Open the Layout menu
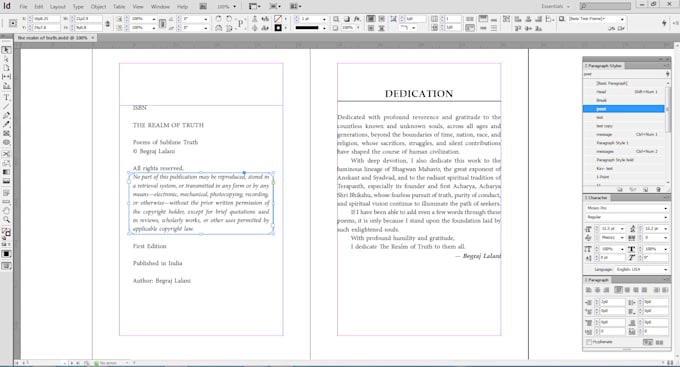Image resolution: width=680 pixels, height=367 pixels. pos(58,7)
